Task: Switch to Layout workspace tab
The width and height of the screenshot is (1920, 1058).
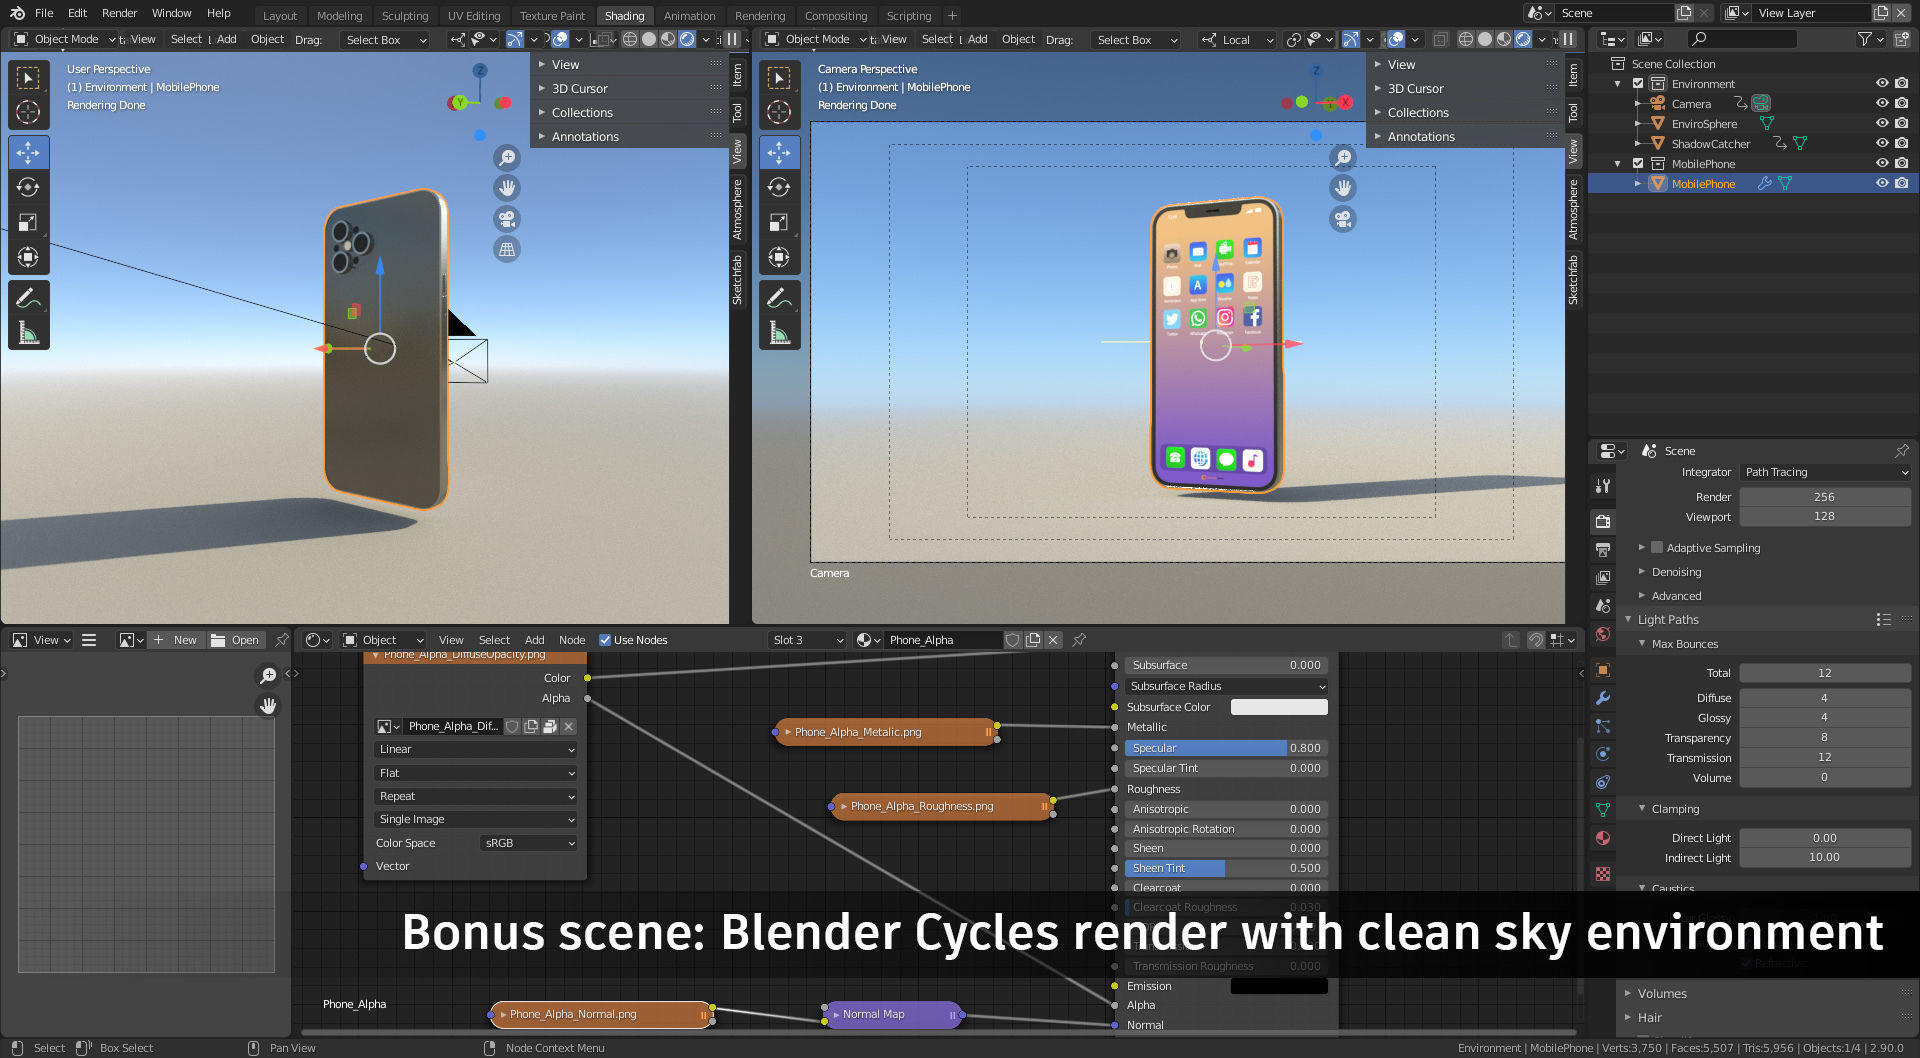Action: (x=280, y=16)
